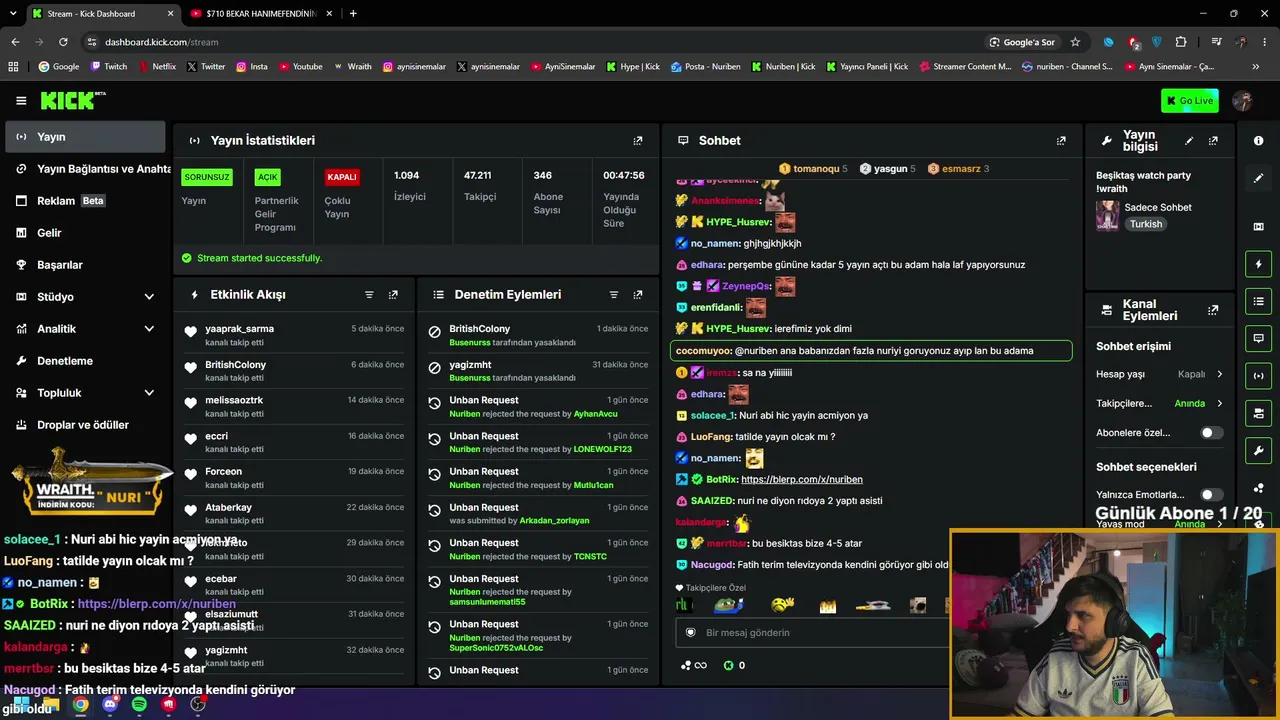Image resolution: width=1280 pixels, height=720 pixels.
Task: Open the browser tab search dropdown
Action: [x=15, y=13]
